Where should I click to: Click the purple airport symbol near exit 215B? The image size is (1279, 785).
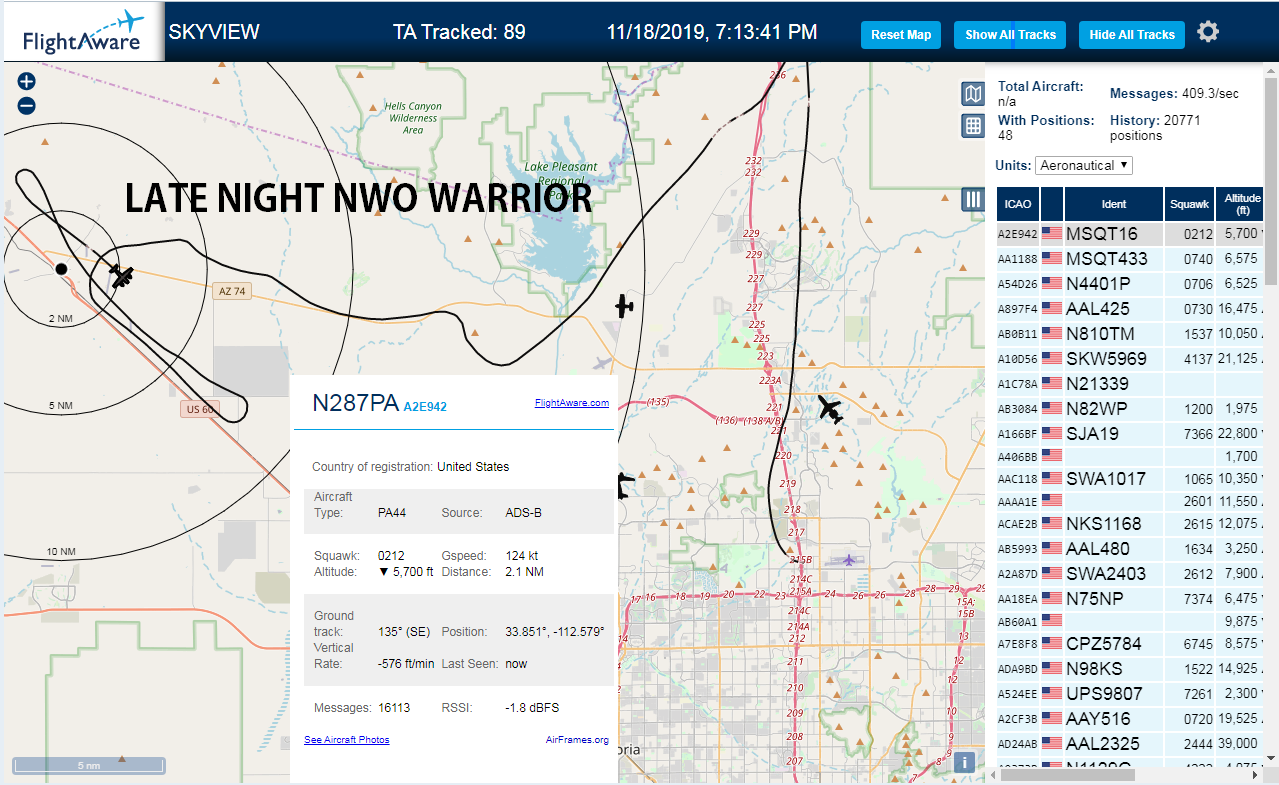pos(849,559)
